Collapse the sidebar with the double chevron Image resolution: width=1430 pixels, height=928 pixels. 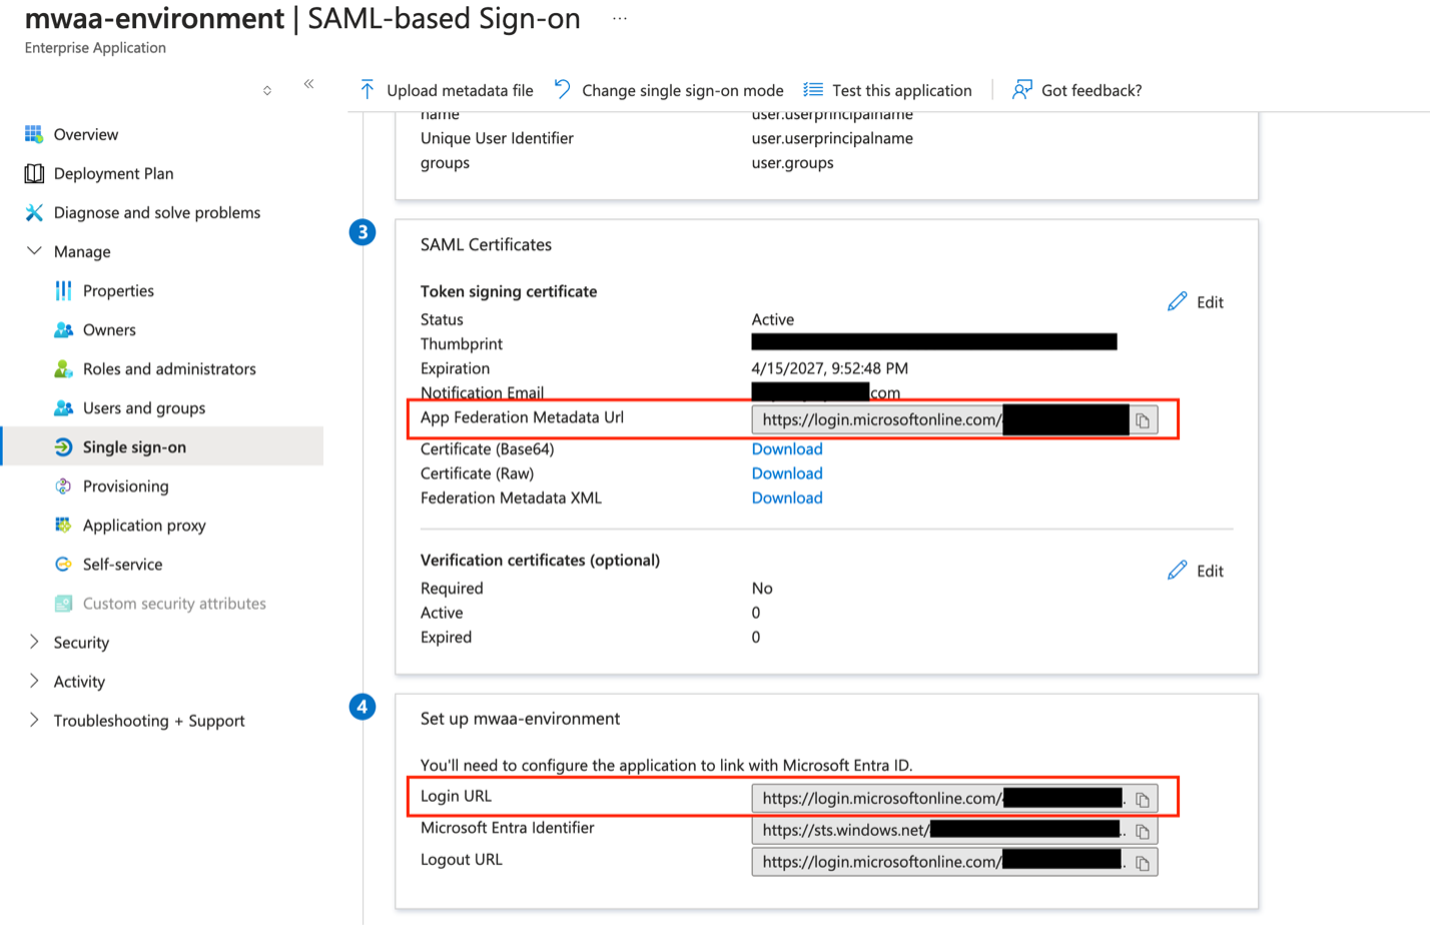309,84
